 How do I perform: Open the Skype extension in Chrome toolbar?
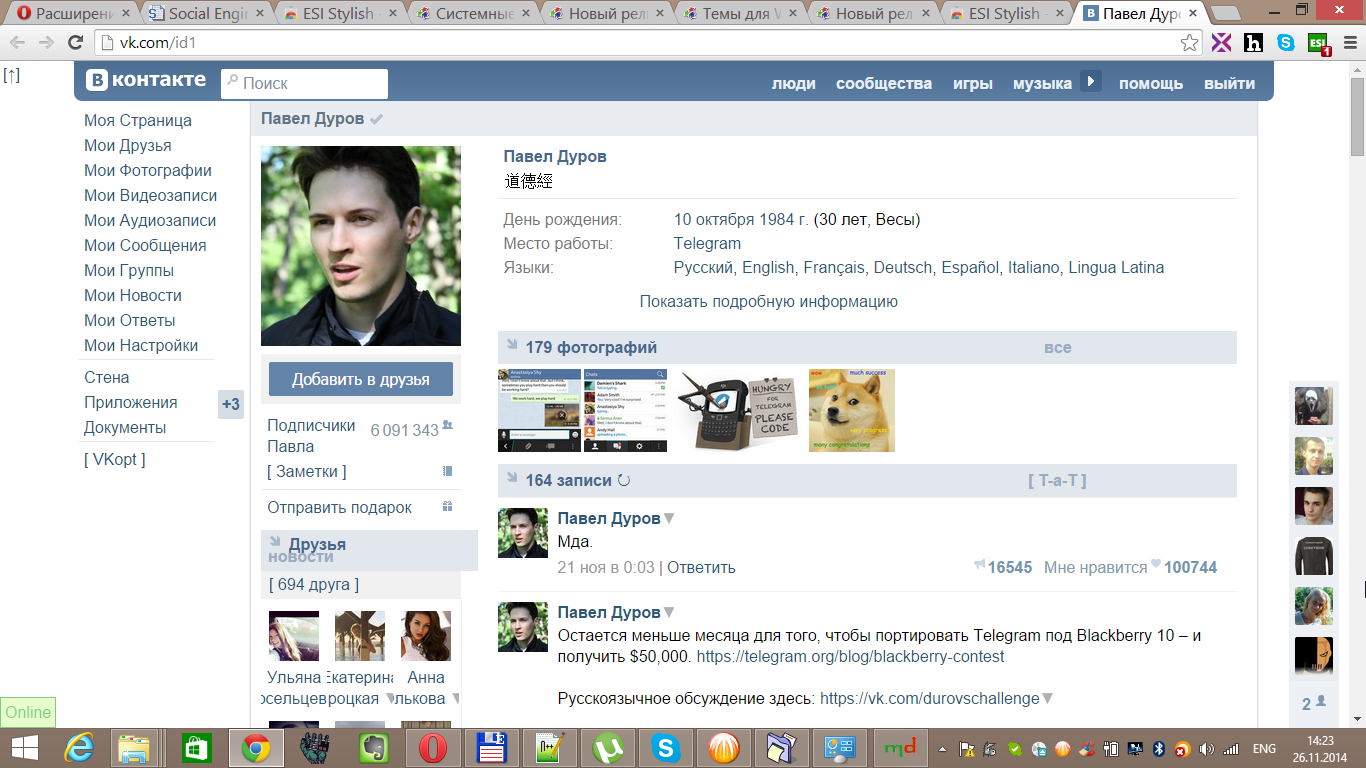[x=1286, y=42]
